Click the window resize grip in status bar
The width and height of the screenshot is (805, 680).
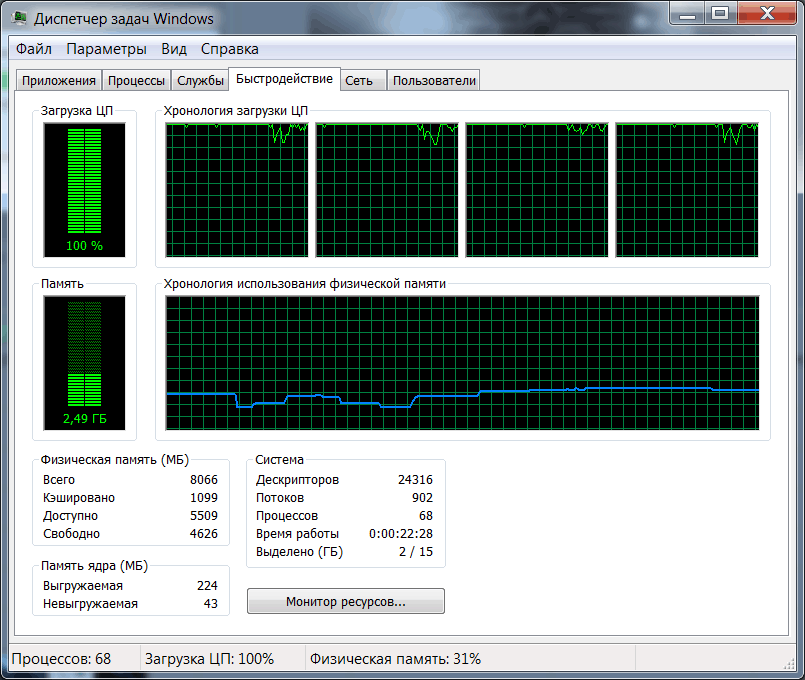click(789, 664)
